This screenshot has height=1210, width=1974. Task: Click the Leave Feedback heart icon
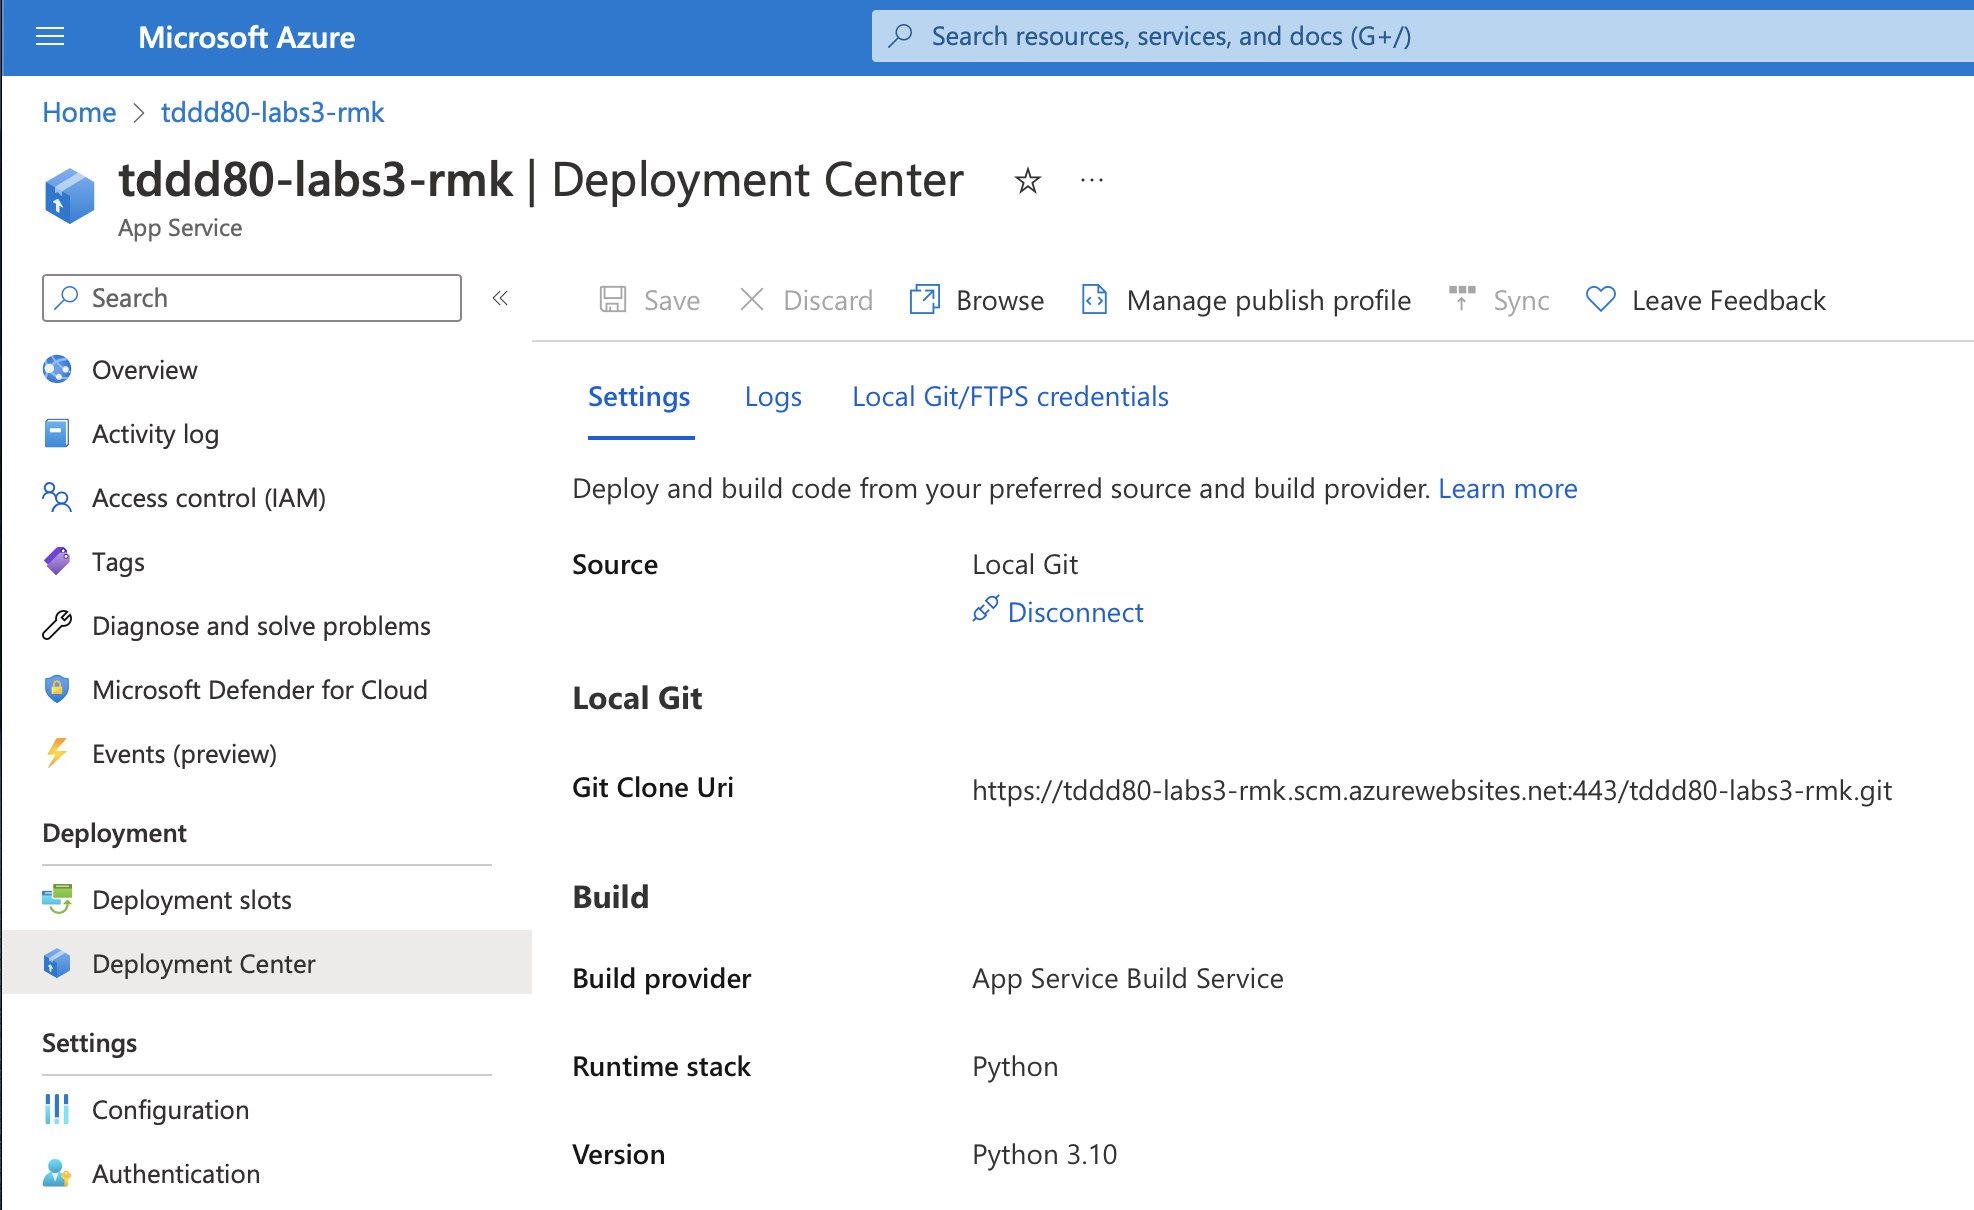pyautogui.click(x=1601, y=299)
